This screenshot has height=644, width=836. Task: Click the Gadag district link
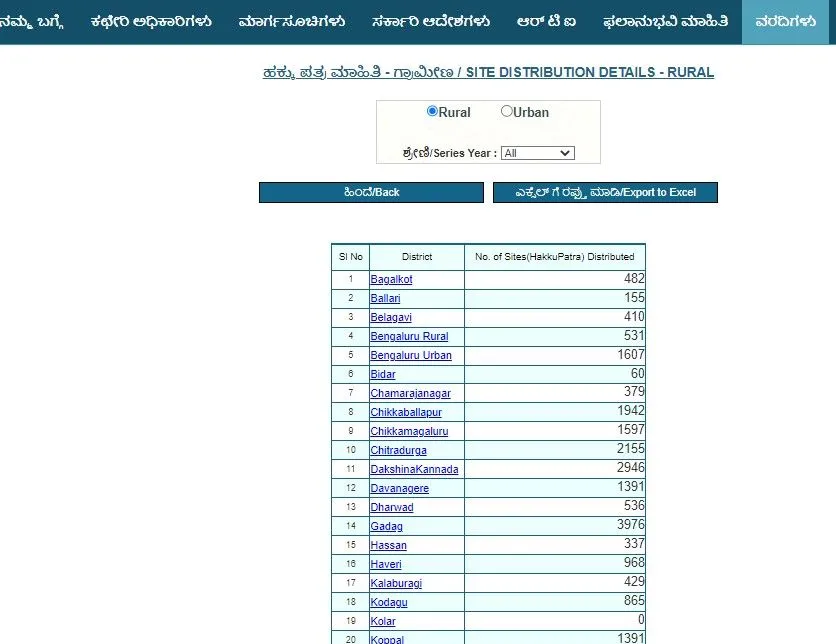[x=386, y=527]
